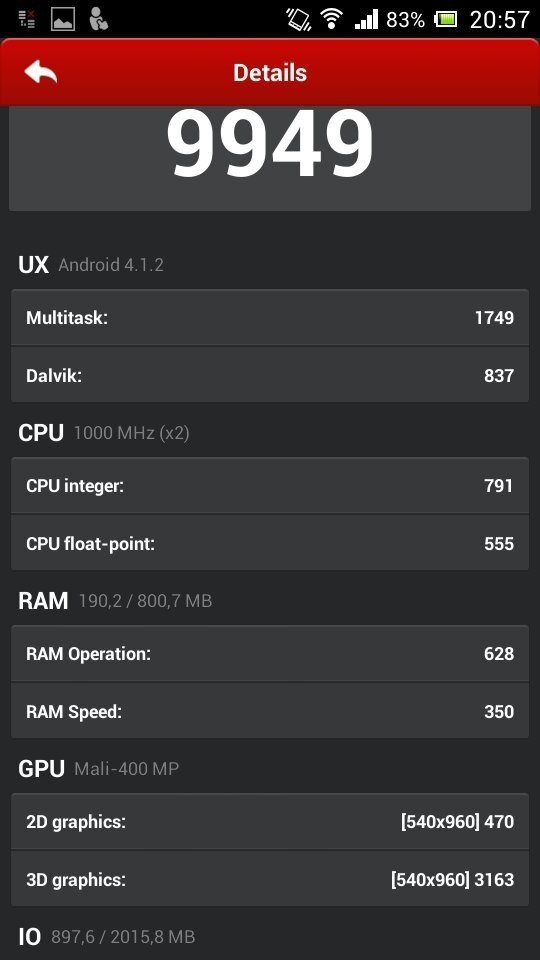This screenshot has width=540, height=960.
Task: Open the picture notification icon in status bar
Action: pyautogui.click(x=62, y=19)
